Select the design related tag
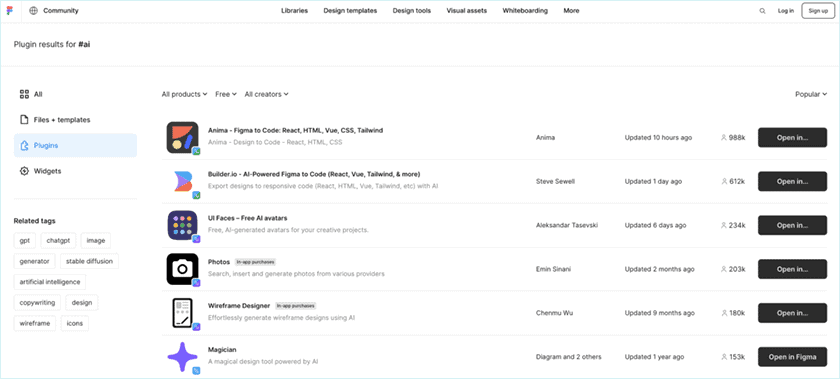 82,302
